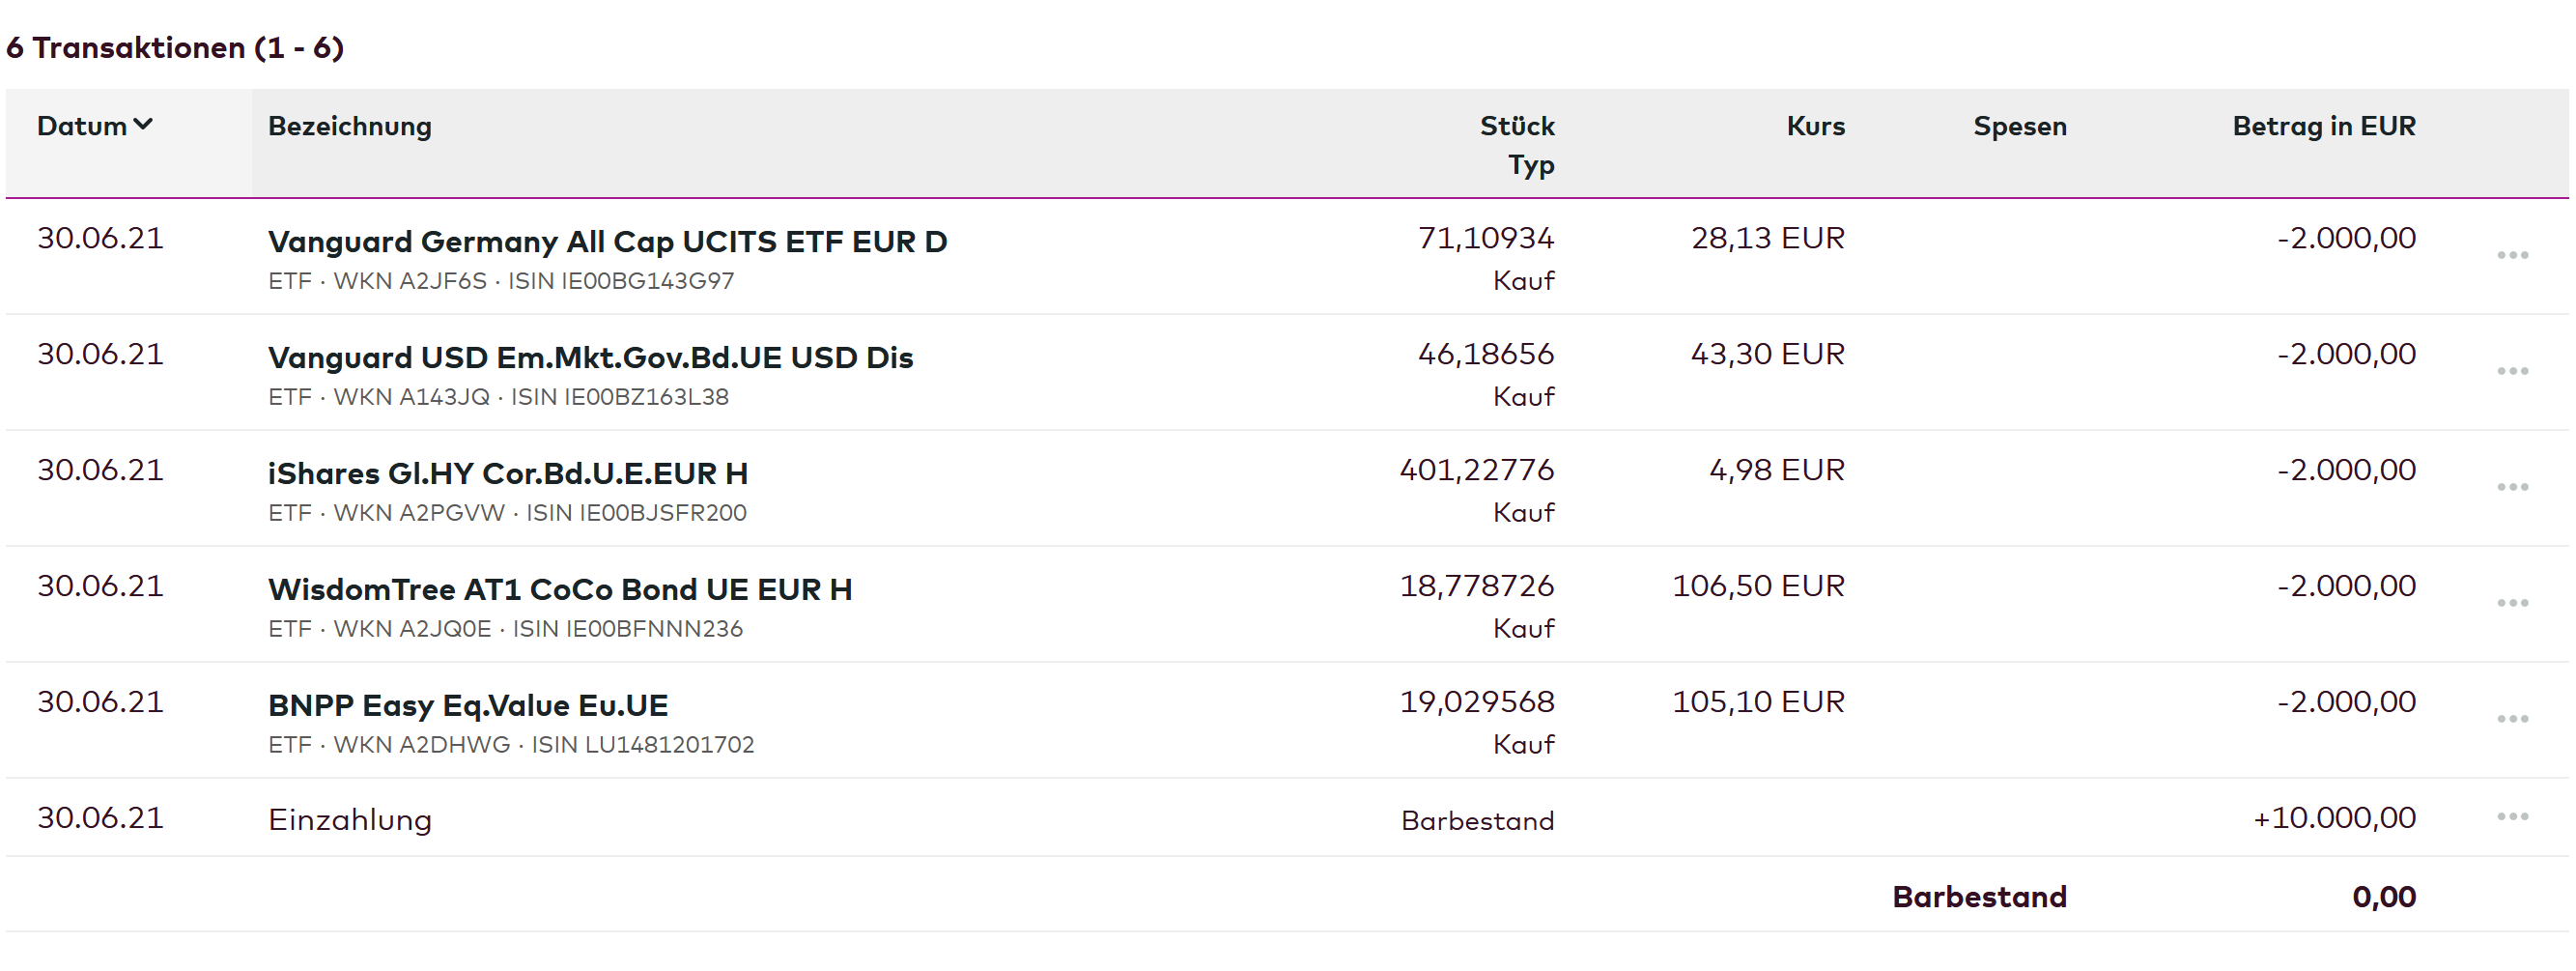Open iShares Gl.HY Cor.Bd.U.E.EUR H details
The height and width of the screenshot is (971, 2576).
pos(507,474)
